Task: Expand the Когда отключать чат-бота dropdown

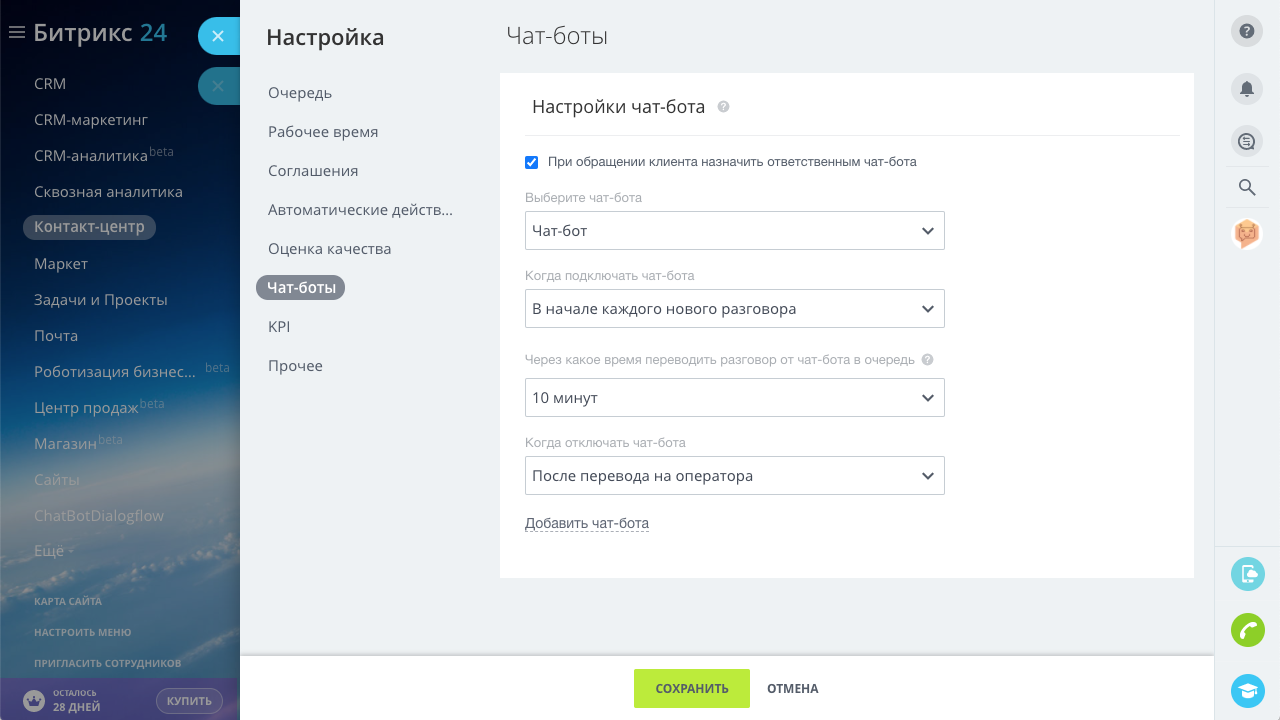Action: pyautogui.click(x=734, y=476)
